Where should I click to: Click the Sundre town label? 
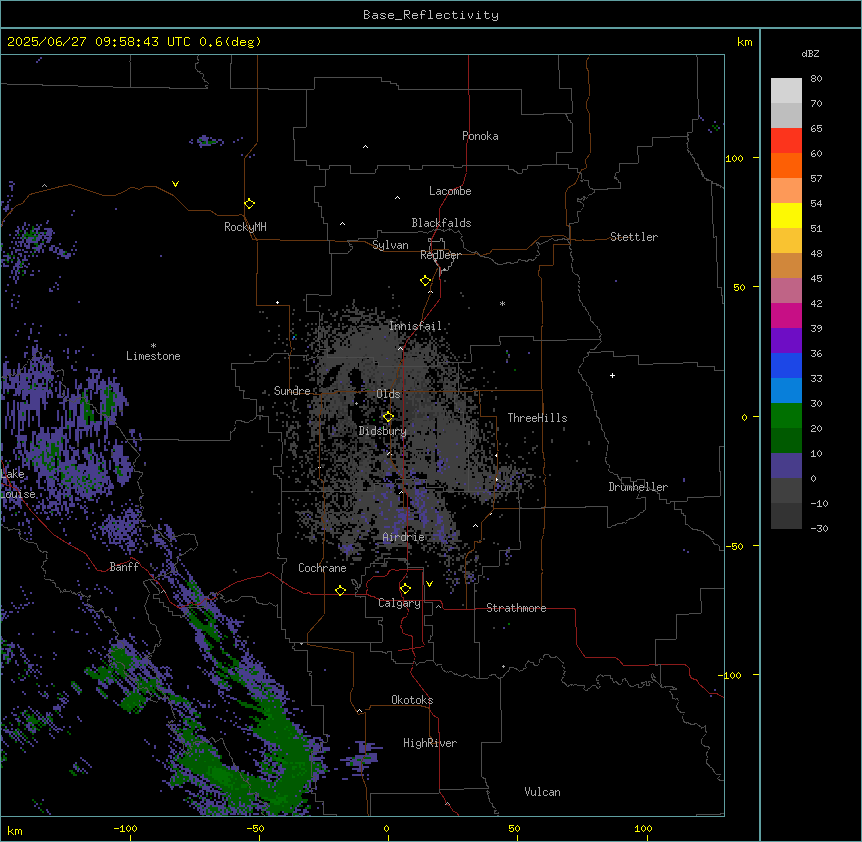pos(292,391)
